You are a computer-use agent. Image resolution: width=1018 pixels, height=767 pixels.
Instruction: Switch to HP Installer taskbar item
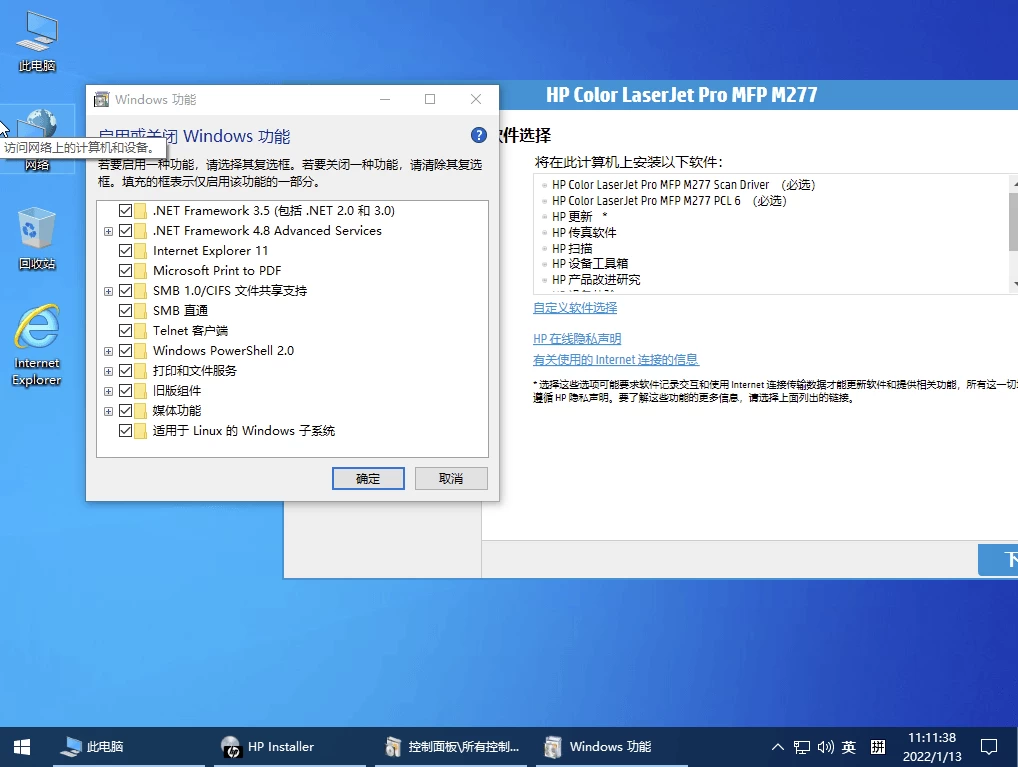tap(268, 746)
